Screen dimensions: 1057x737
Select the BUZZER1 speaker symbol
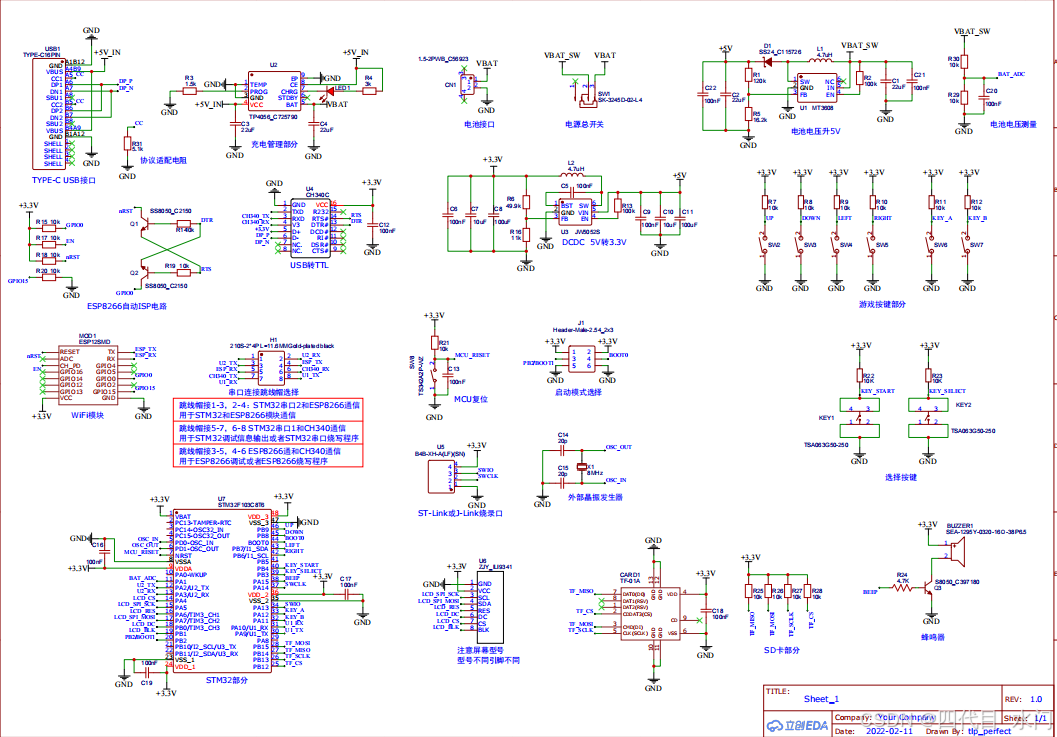click(x=958, y=554)
